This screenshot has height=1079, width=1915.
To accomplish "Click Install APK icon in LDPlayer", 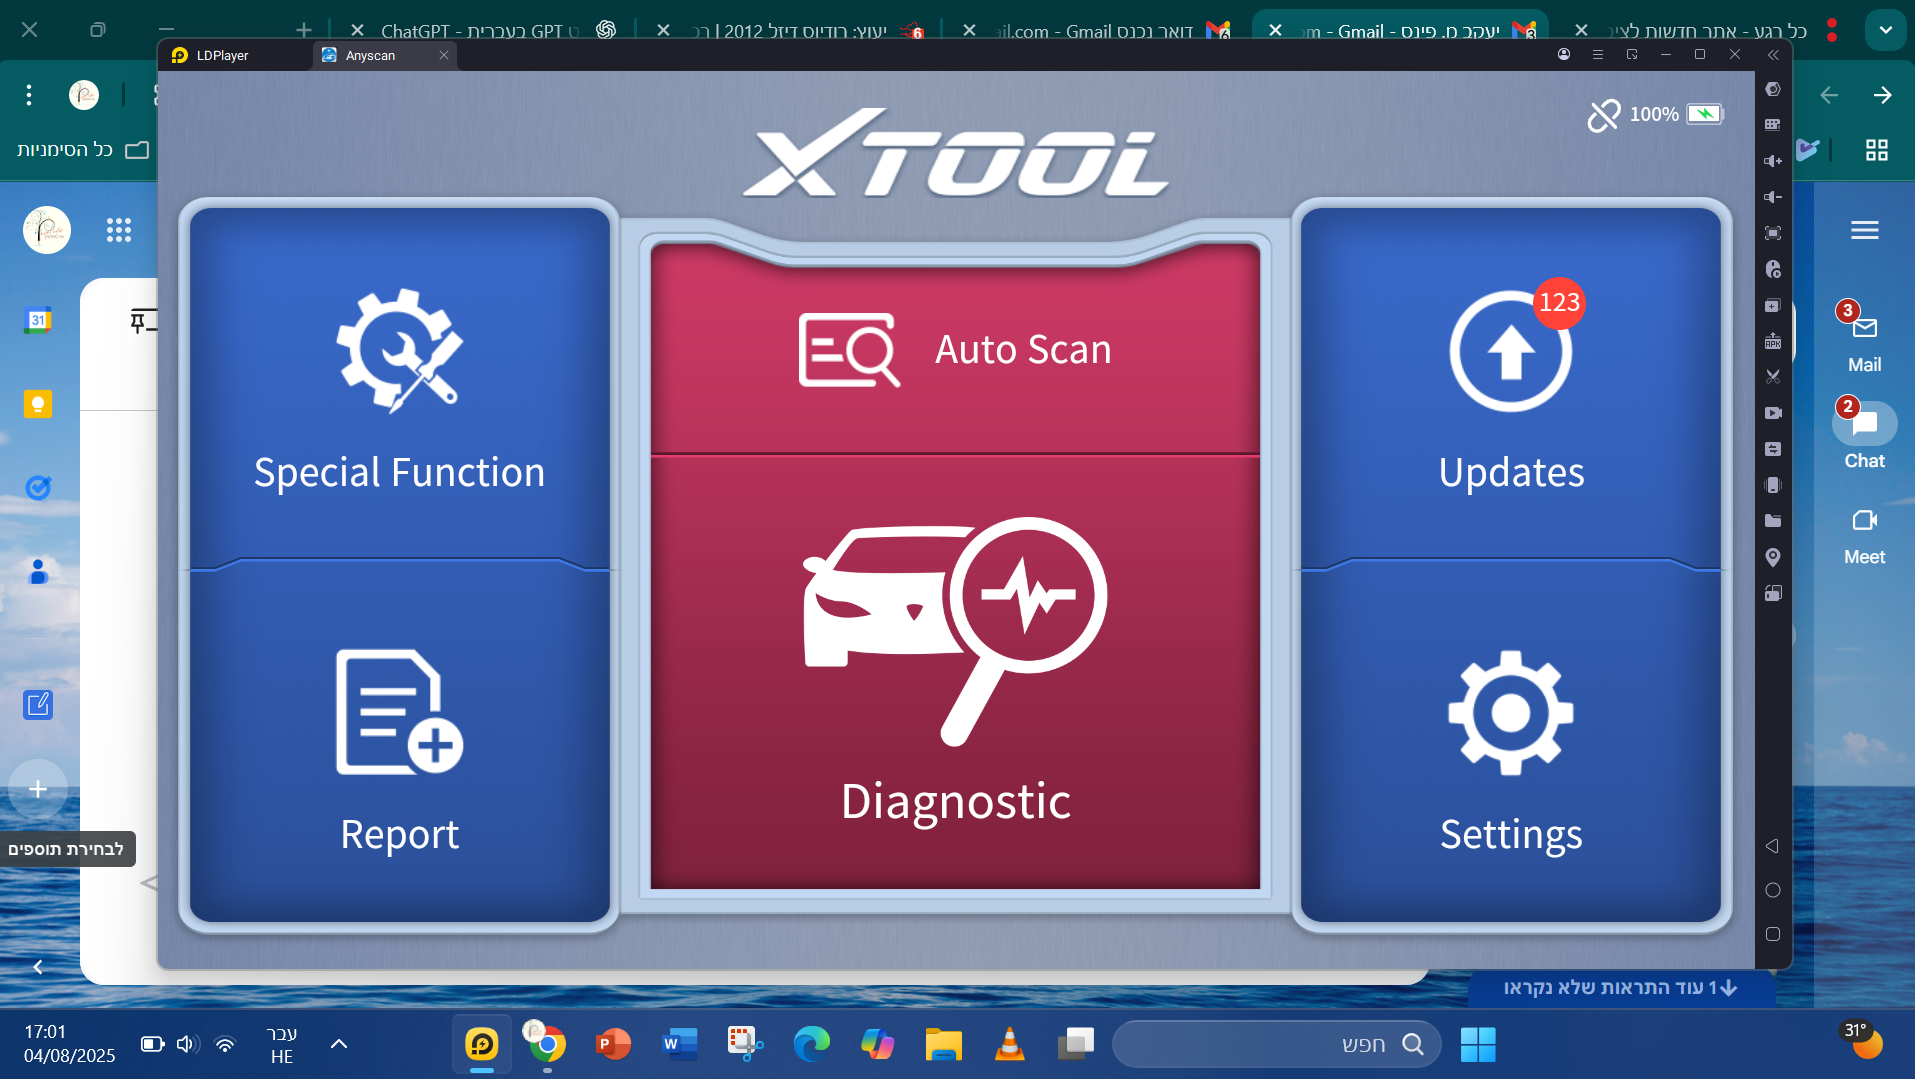I will coord(1773,341).
